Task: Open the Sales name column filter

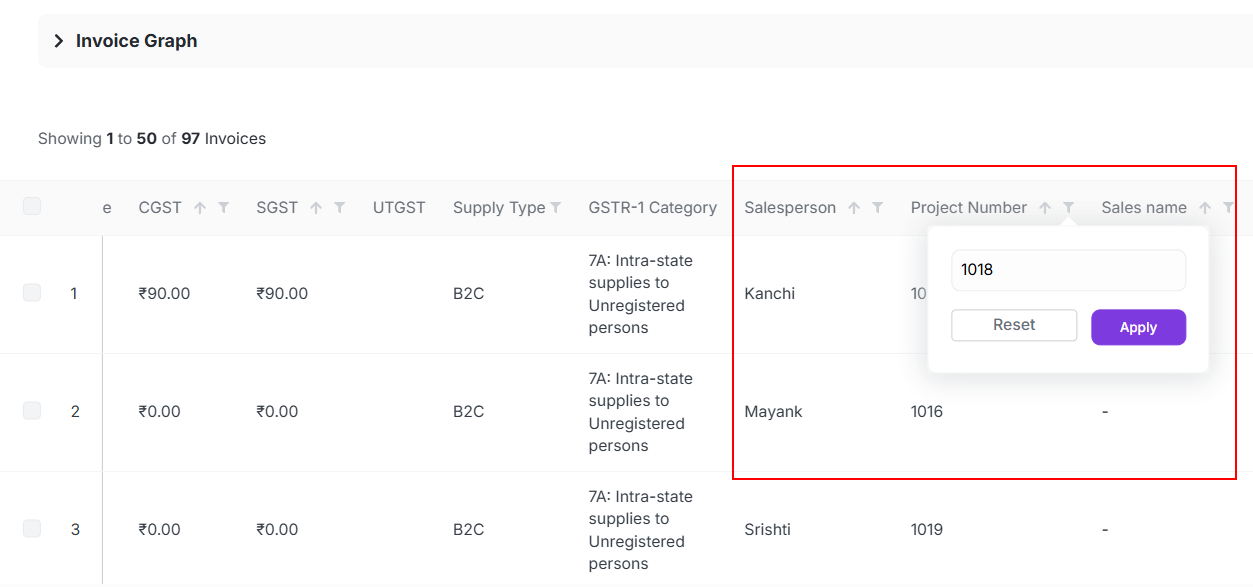Action: click(x=1229, y=208)
